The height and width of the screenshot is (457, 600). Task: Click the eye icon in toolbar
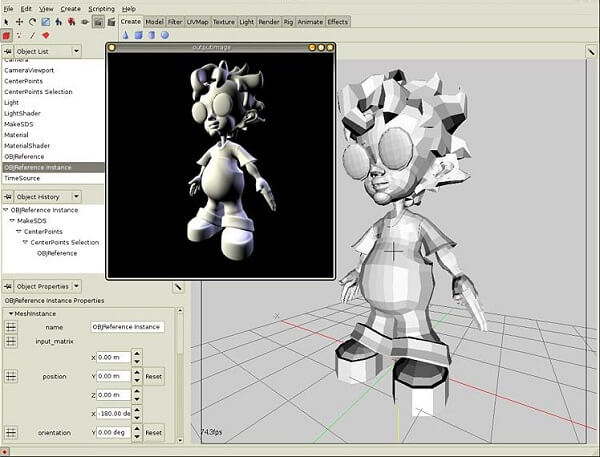(x=85, y=22)
